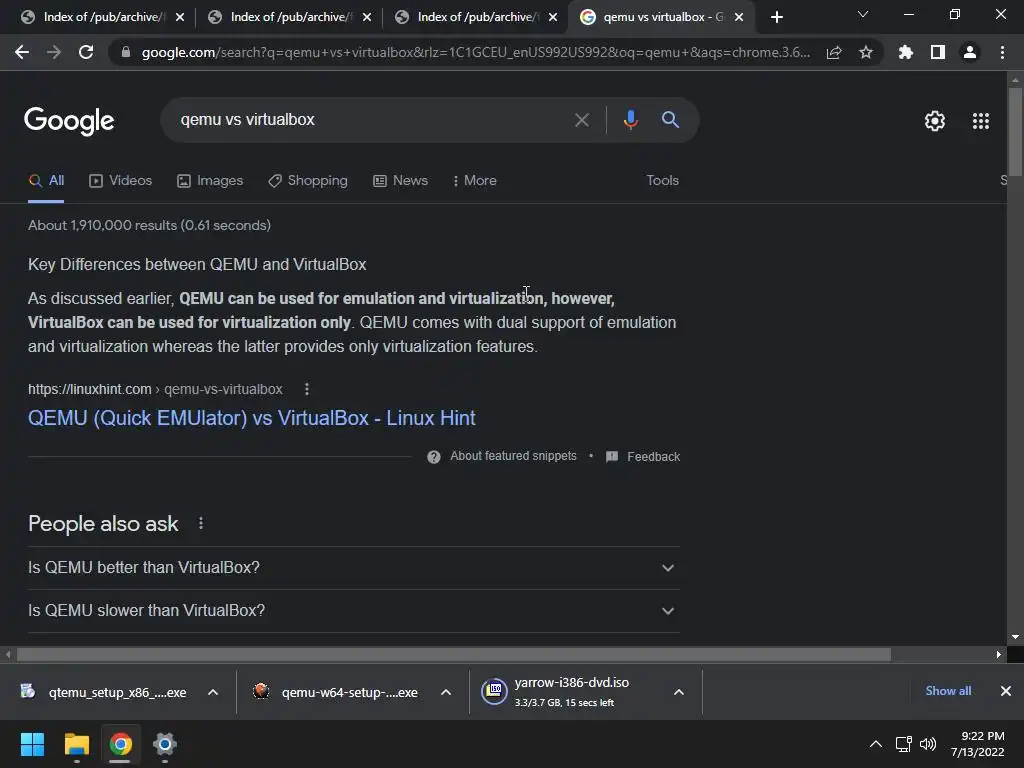Select the Shopping search filter
Screen dimensions: 1024x768
[308, 181]
